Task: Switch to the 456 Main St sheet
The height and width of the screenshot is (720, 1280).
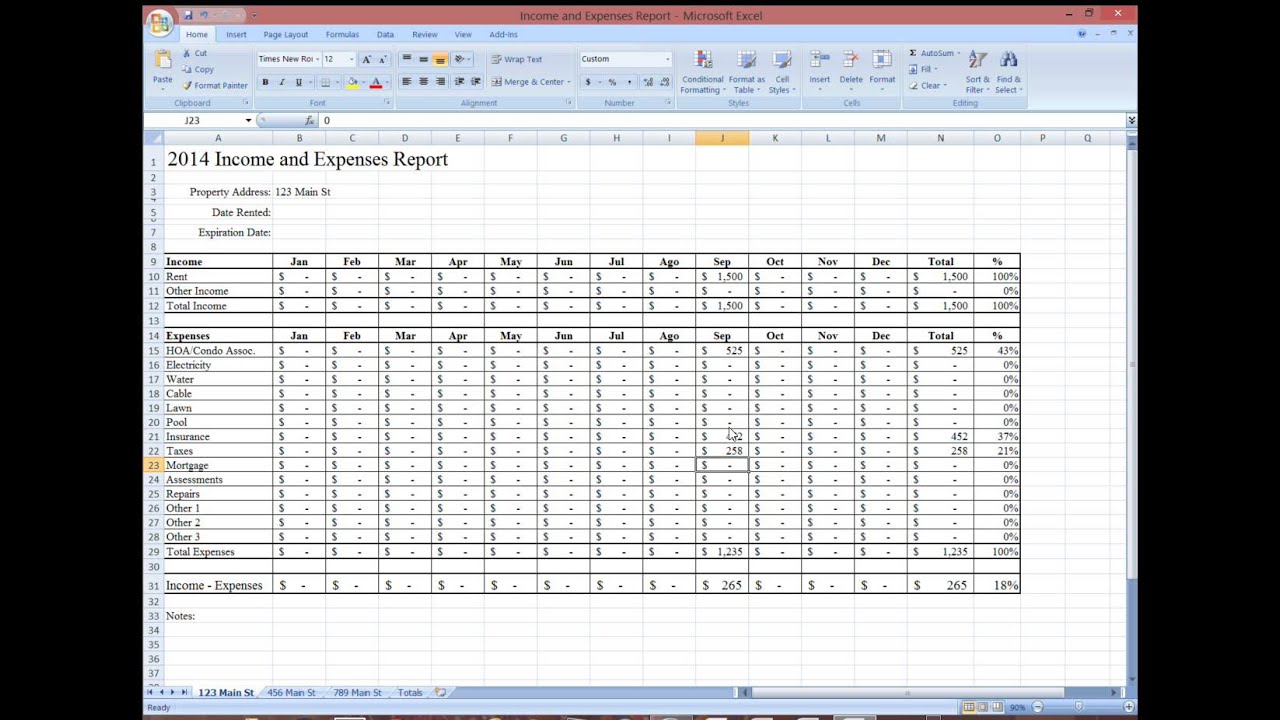Action: (x=291, y=692)
